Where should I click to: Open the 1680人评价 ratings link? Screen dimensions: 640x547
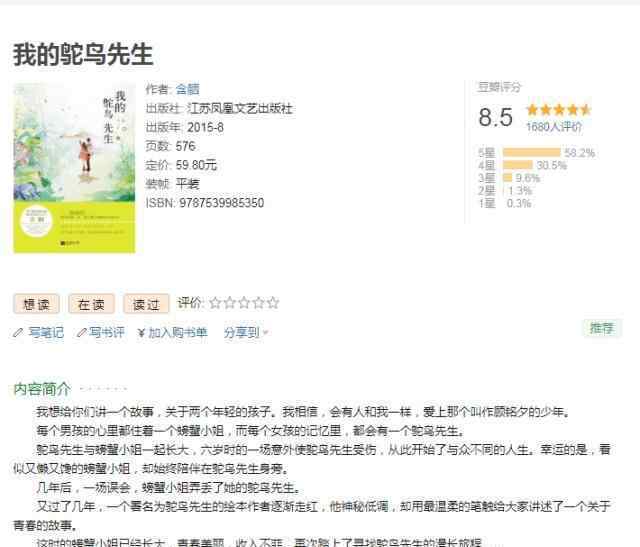[554, 127]
